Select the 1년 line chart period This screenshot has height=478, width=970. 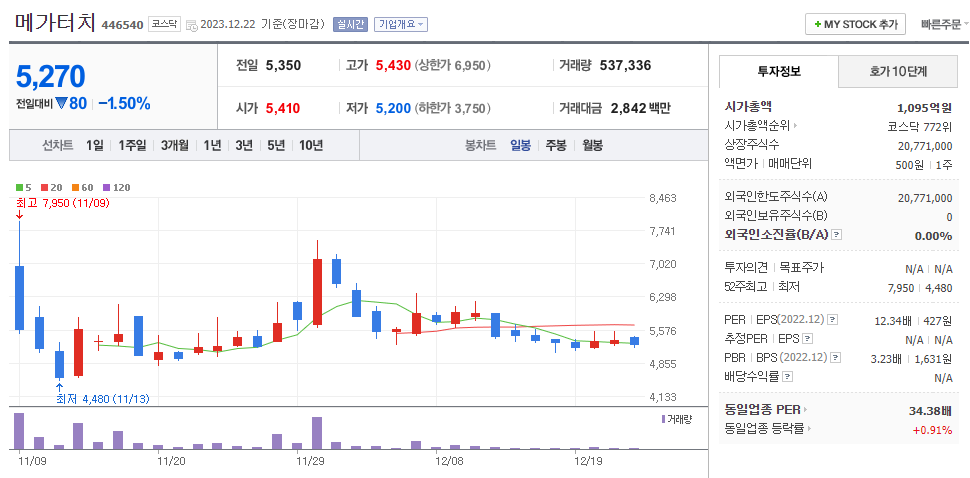click(x=212, y=145)
